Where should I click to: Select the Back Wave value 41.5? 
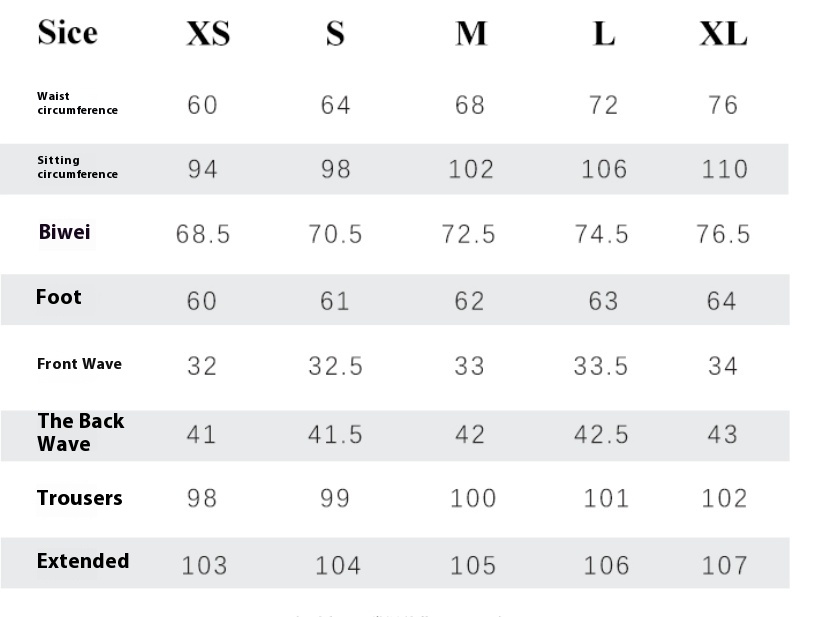[335, 435]
